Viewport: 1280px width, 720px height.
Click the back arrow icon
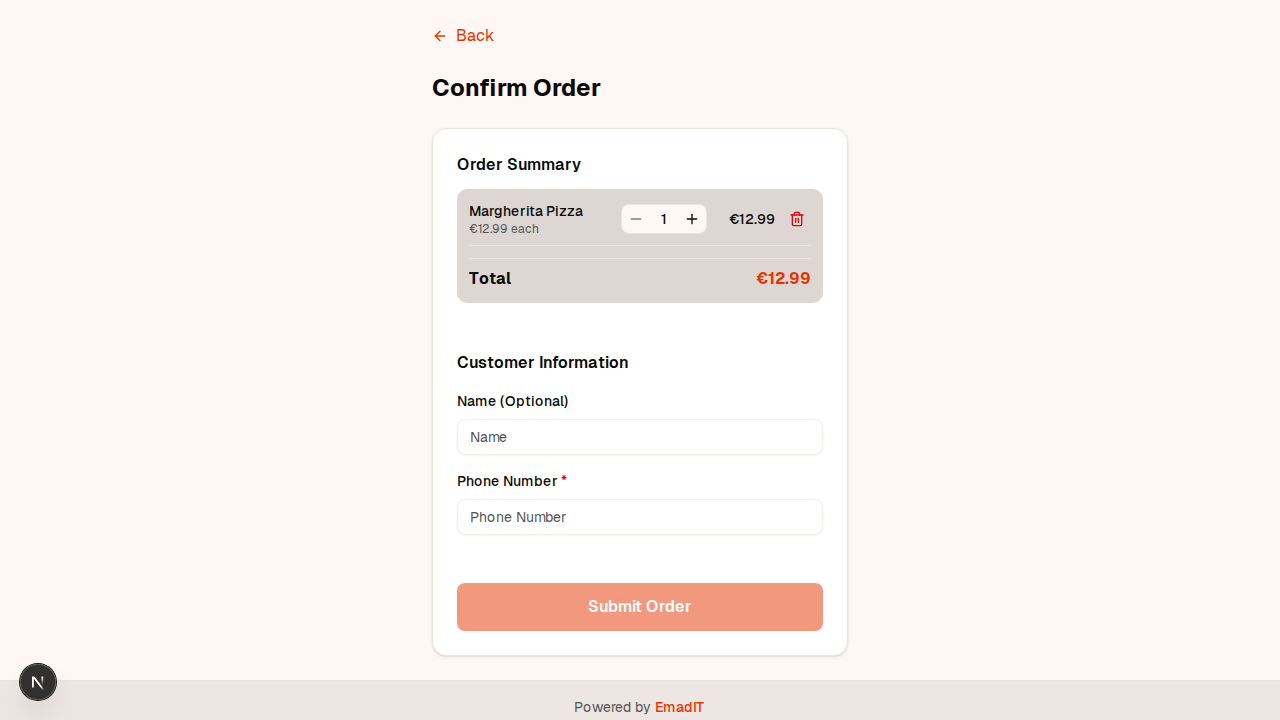(x=440, y=36)
